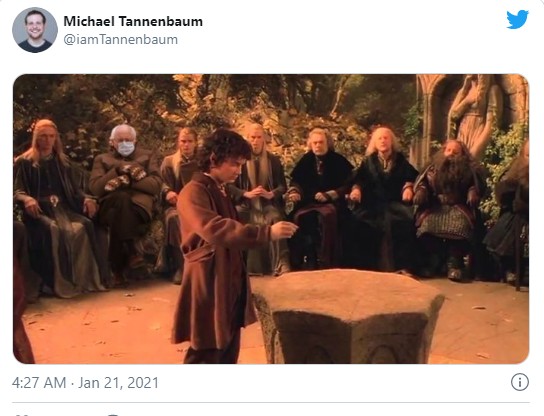The image size is (544, 416).
Task: Click the white mask on the seated man
Action: (x=126, y=148)
